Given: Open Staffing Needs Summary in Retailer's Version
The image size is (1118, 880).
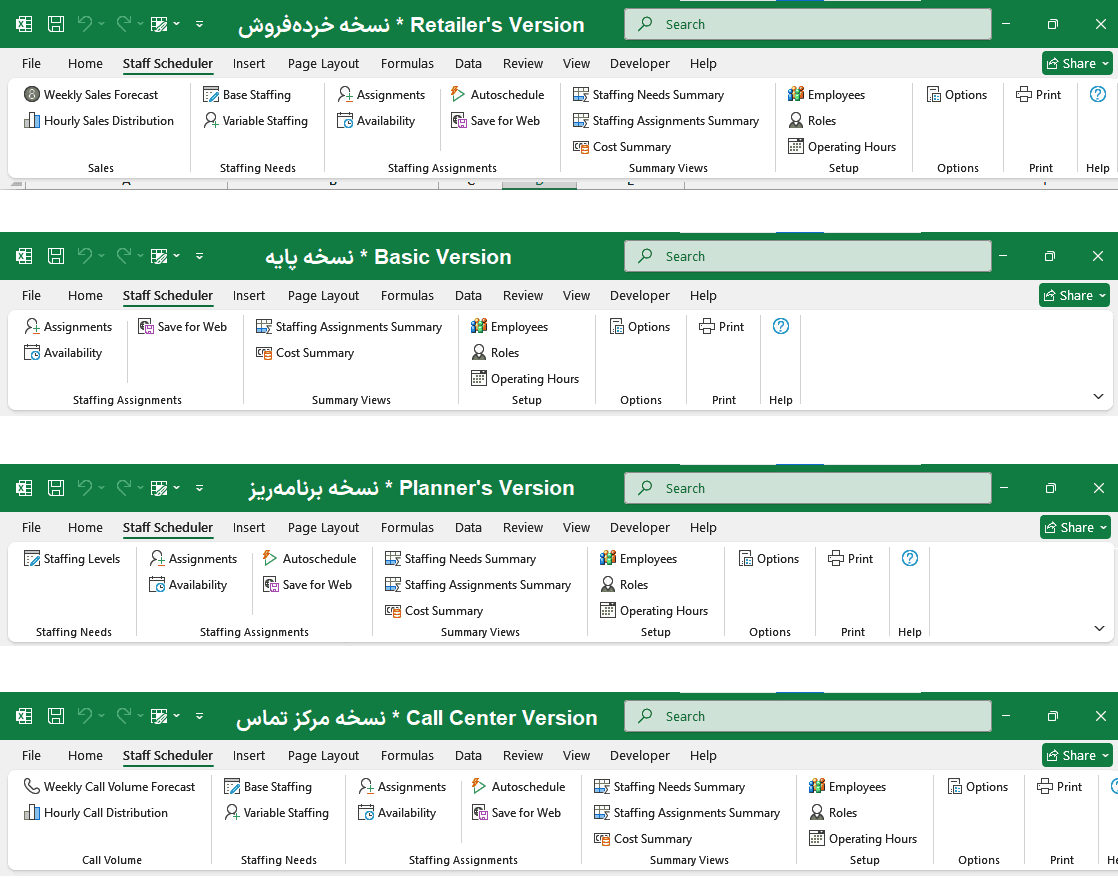Looking at the screenshot, I should click(648, 95).
